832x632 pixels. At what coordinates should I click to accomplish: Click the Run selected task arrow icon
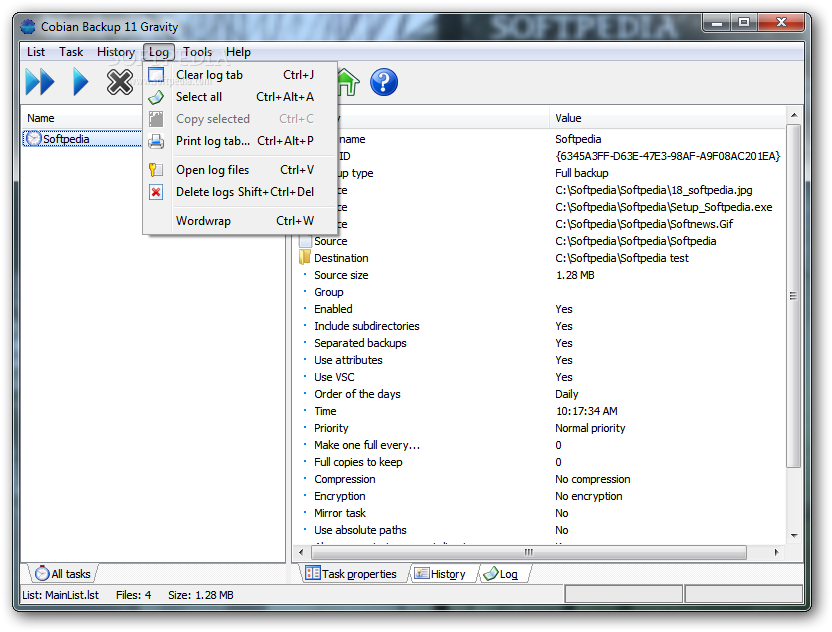(x=80, y=82)
